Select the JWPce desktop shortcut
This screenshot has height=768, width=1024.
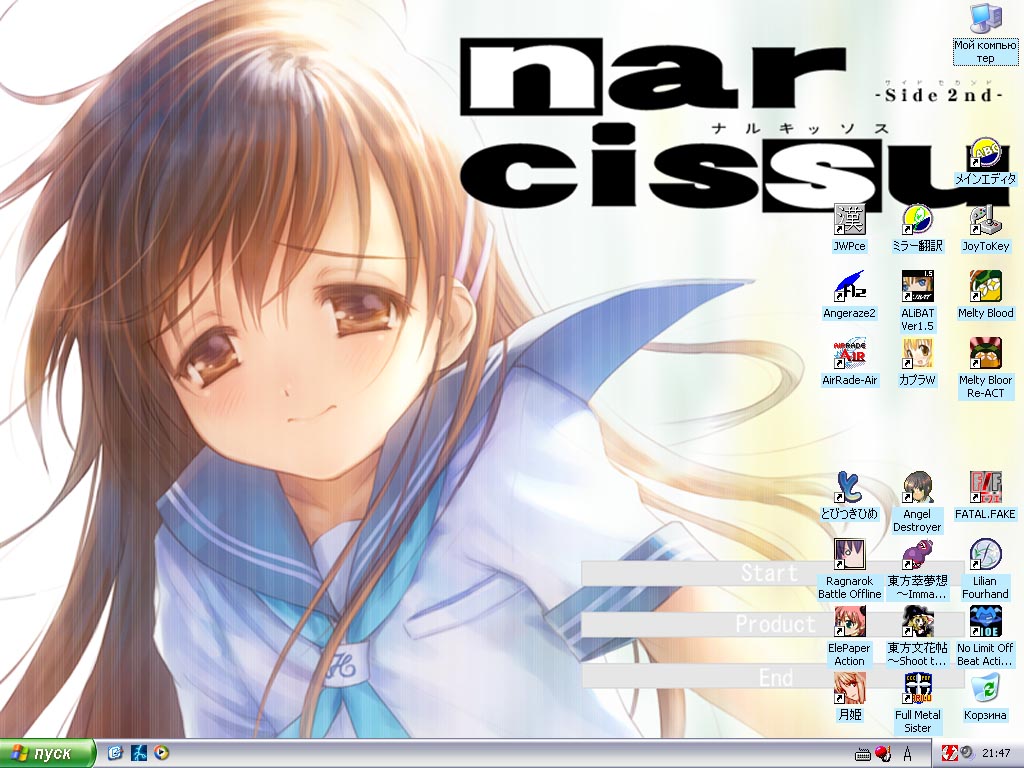(849, 229)
